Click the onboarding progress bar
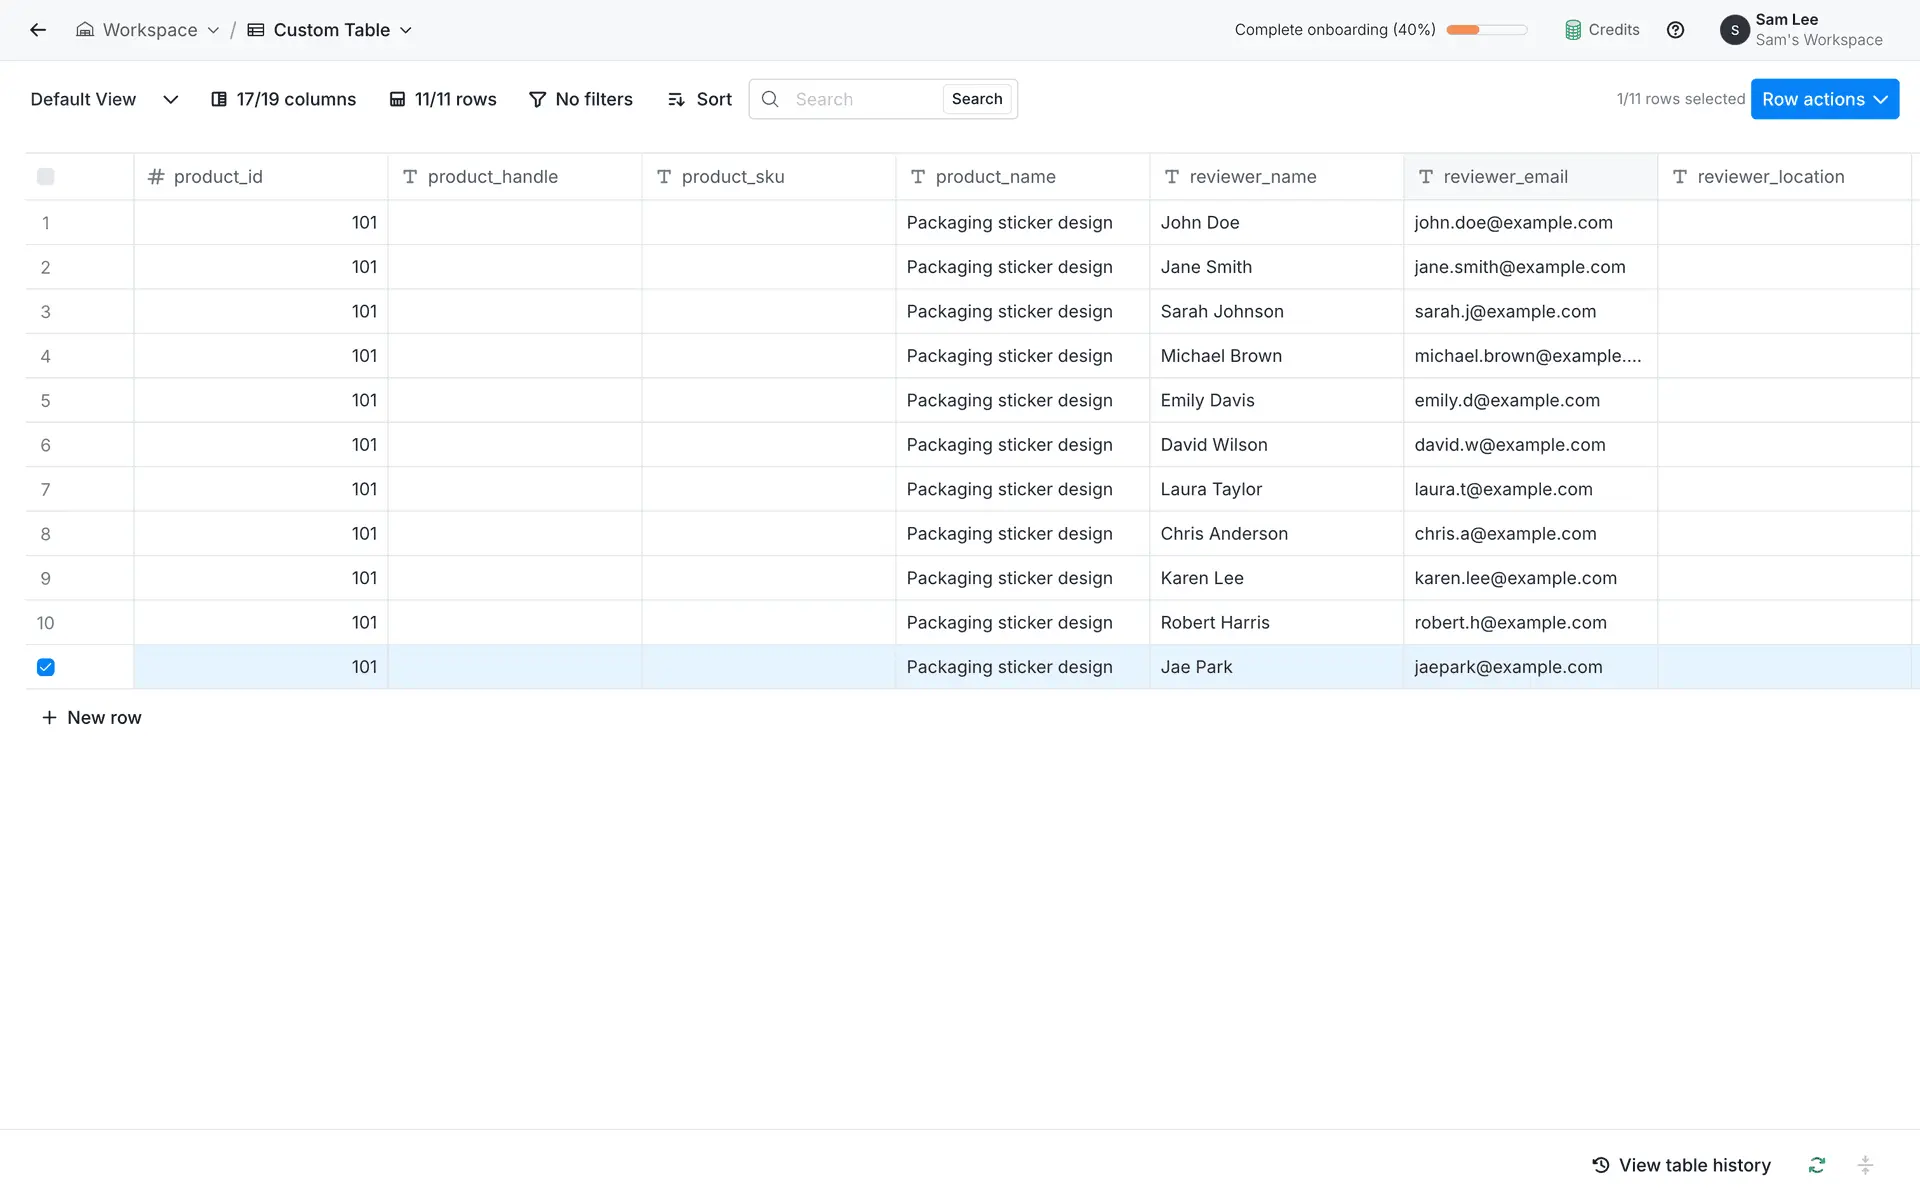 (x=1486, y=30)
